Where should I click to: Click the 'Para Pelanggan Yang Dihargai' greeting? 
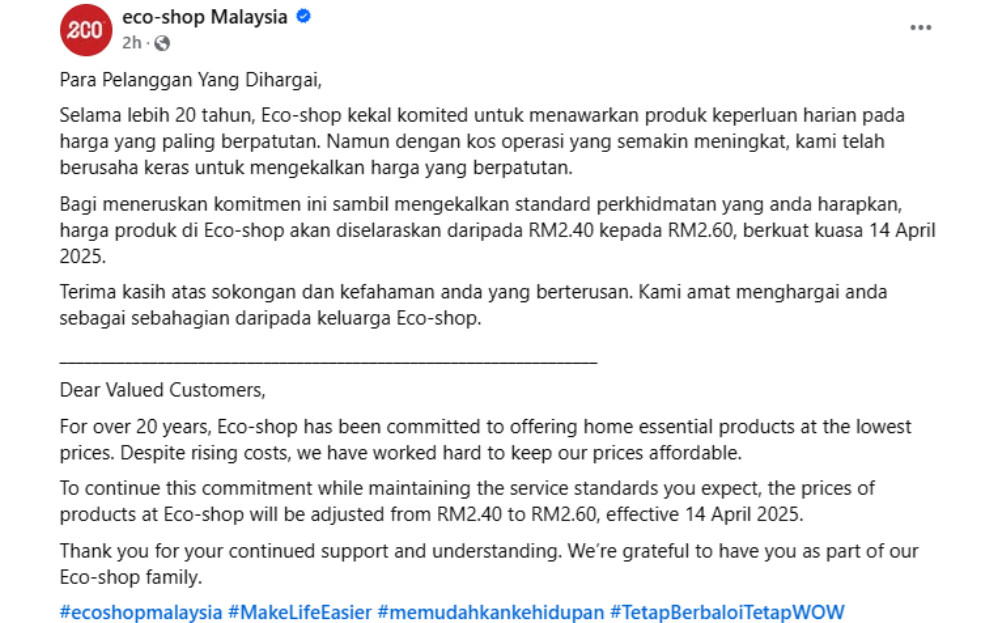191,80
